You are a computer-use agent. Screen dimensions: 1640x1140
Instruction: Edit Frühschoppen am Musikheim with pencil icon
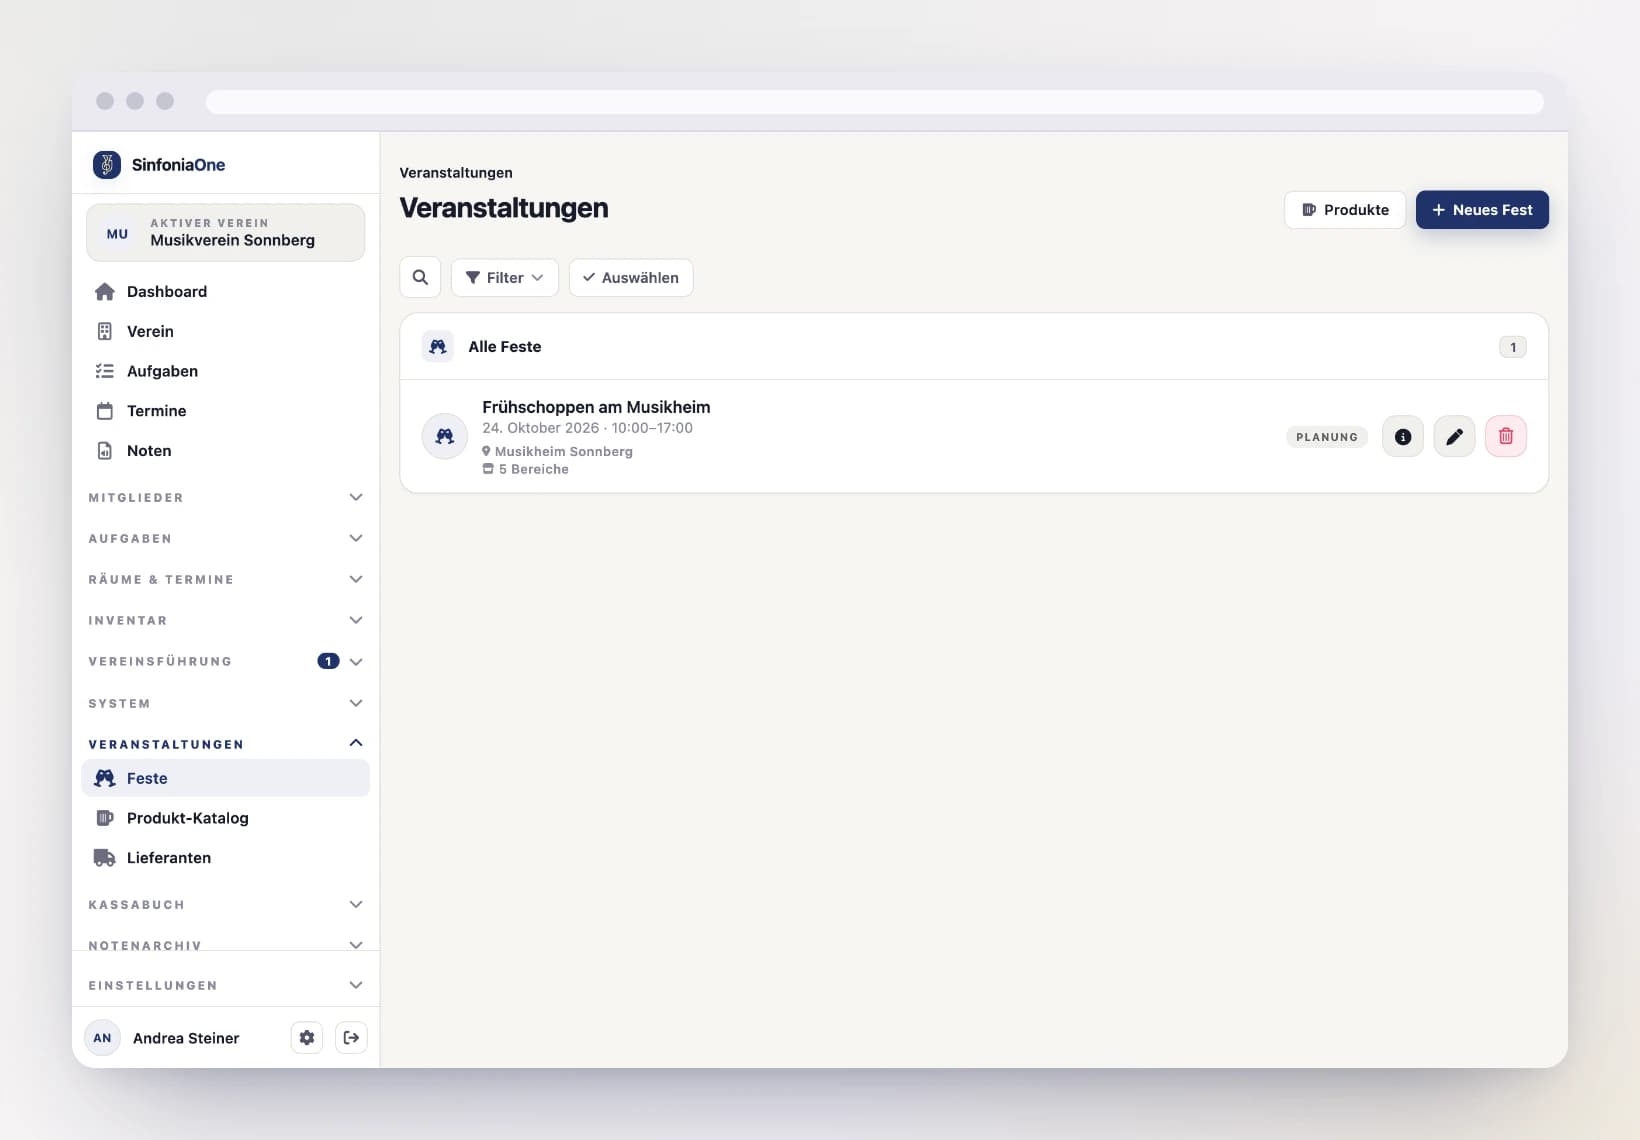coord(1454,437)
